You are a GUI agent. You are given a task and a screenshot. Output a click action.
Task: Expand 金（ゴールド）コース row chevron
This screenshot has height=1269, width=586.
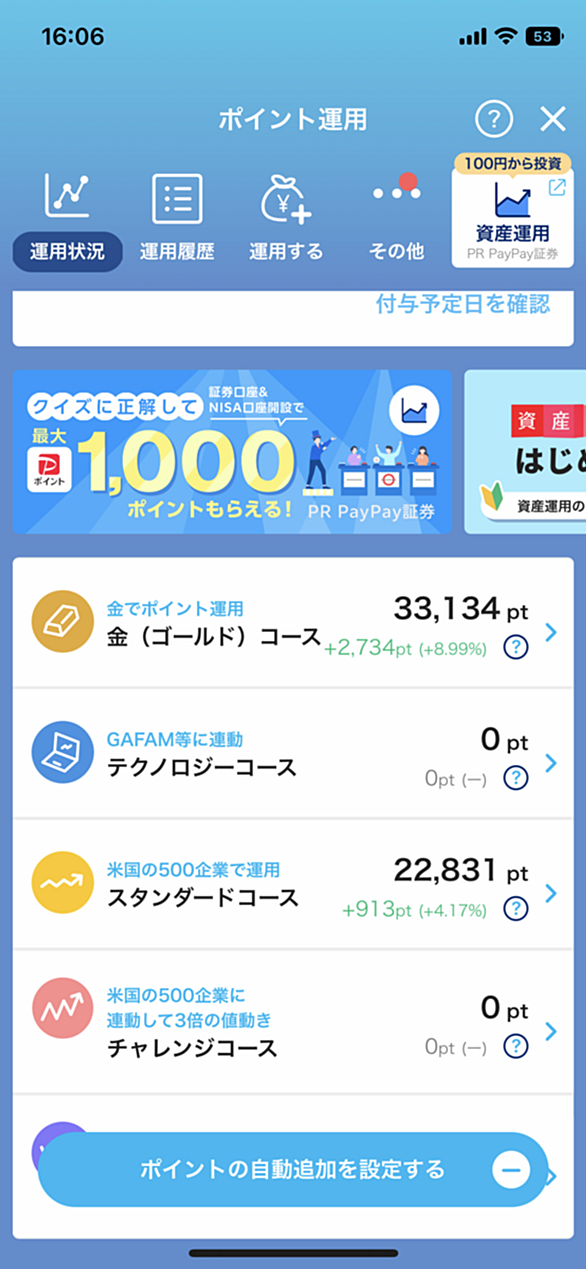point(551,632)
